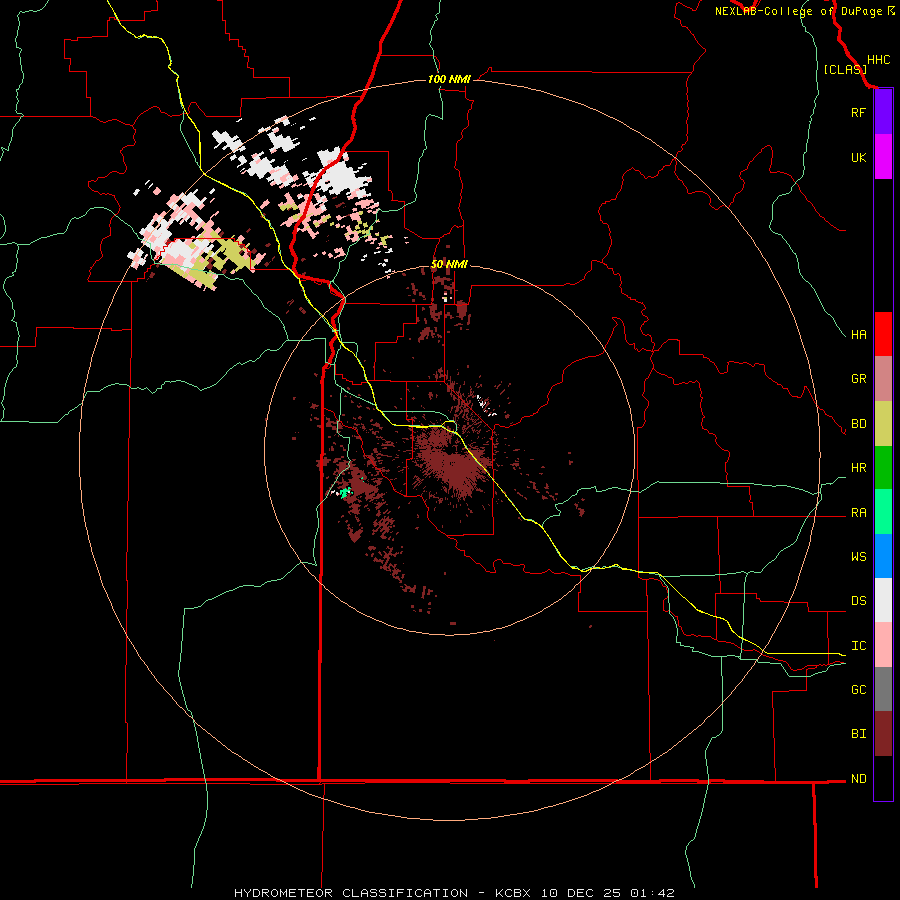The width and height of the screenshot is (900, 900).
Task: Click the 100 NMI range ring label
Action: tap(449, 79)
